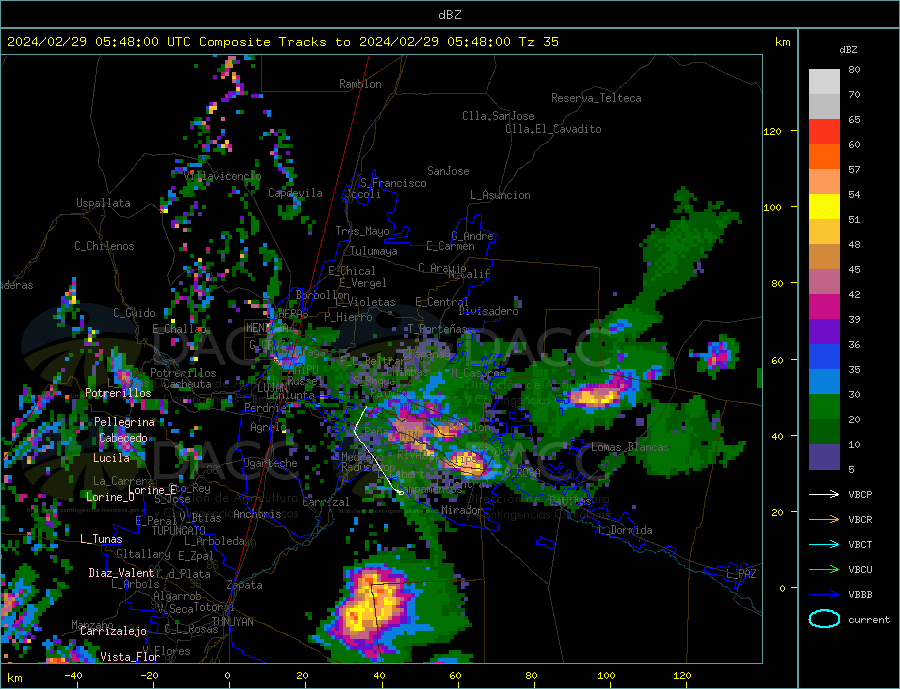Click the timestamp '2024/02/29 05:48:00 UTC Composite' header
The height and width of the screenshot is (689, 900).
139,42
